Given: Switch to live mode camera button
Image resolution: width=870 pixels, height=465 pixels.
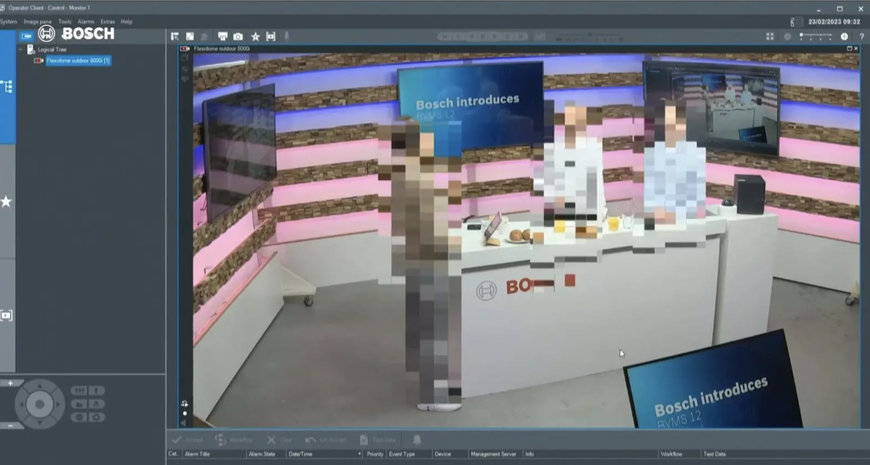Looking at the screenshot, I should (x=26, y=35).
